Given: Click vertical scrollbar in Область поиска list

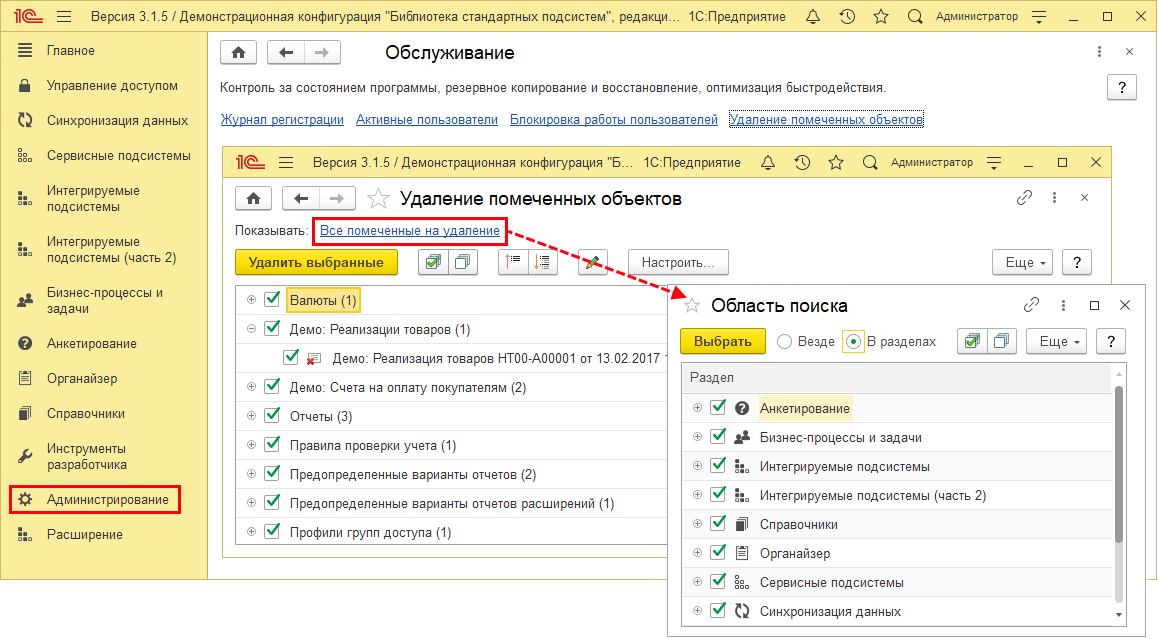Looking at the screenshot, I should (1118, 464).
